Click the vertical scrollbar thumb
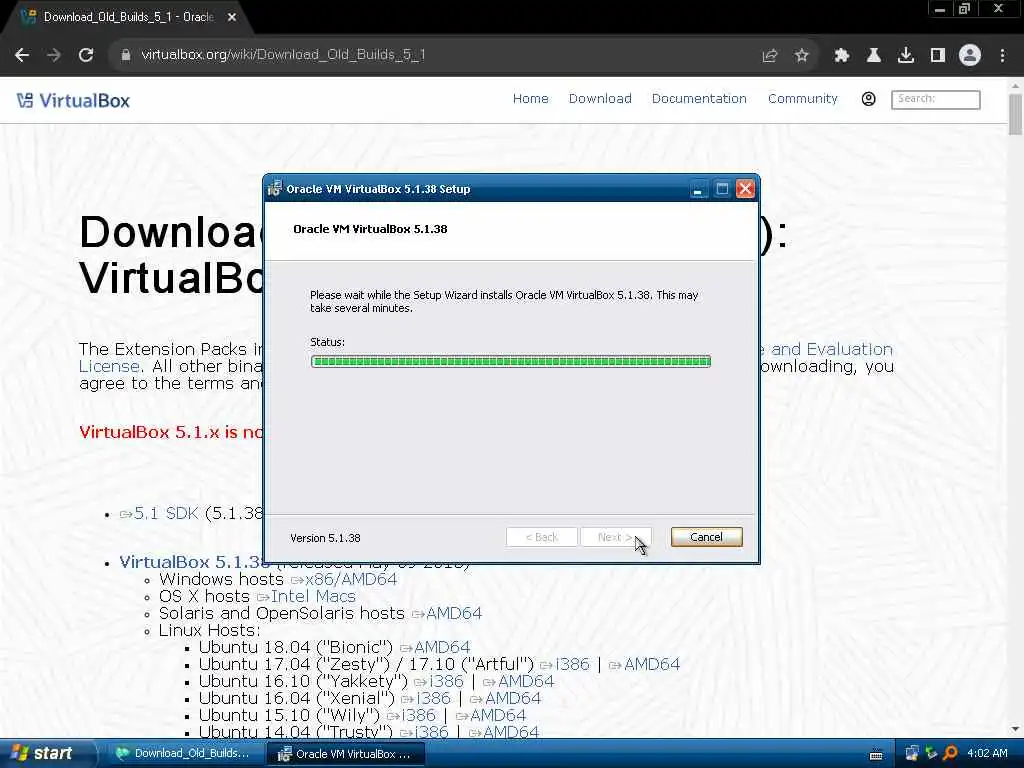 [x=1015, y=114]
